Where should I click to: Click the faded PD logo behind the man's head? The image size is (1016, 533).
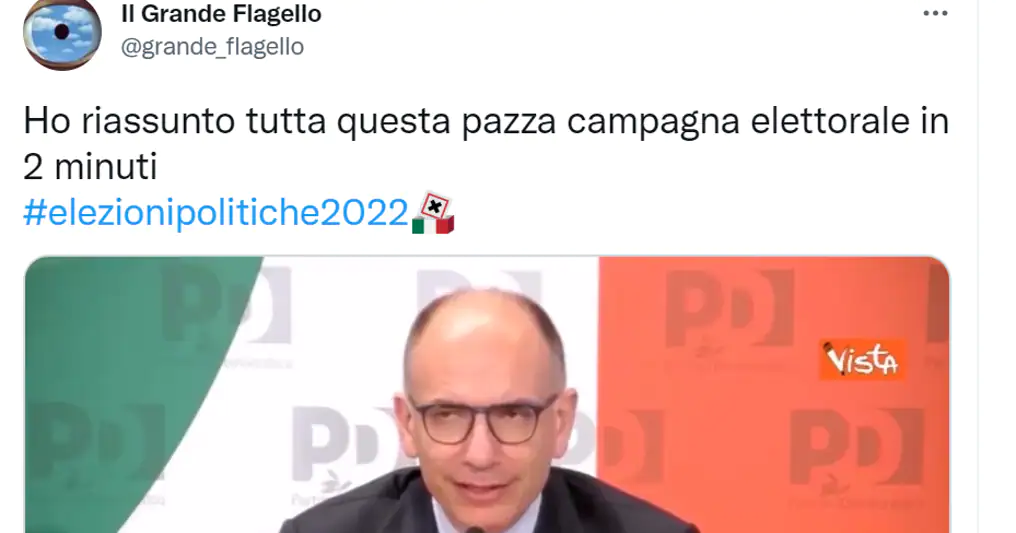(479, 284)
